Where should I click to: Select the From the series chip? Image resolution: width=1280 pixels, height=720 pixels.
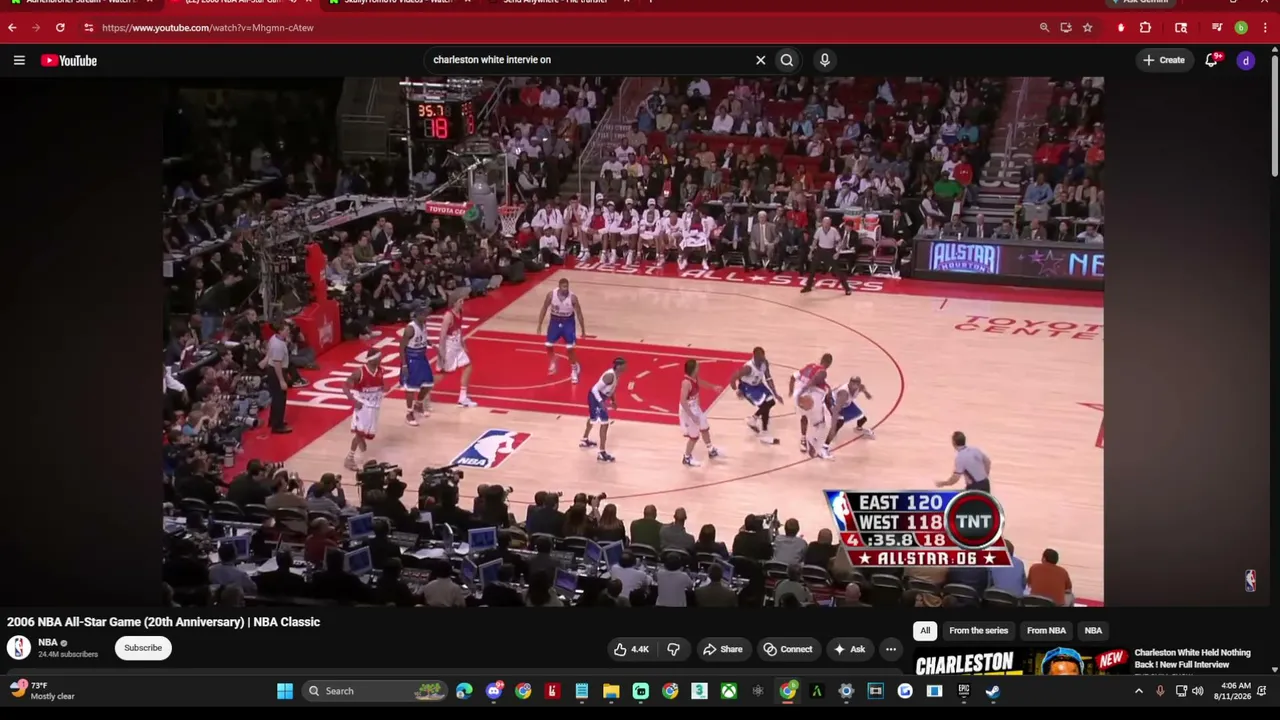[x=978, y=631]
